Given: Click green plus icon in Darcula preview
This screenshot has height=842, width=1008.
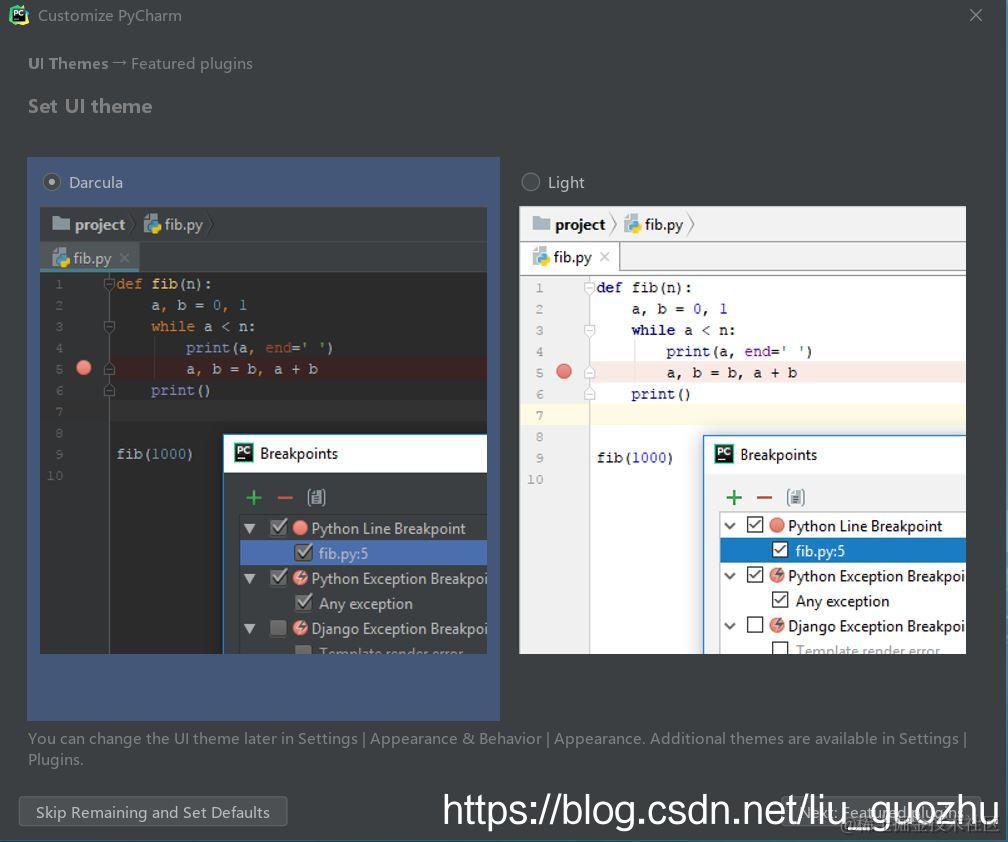Looking at the screenshot, I should 254,497.
